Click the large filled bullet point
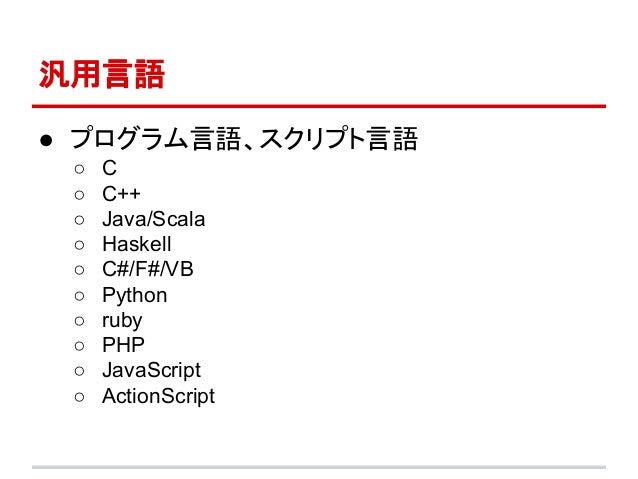 (46, 141)
